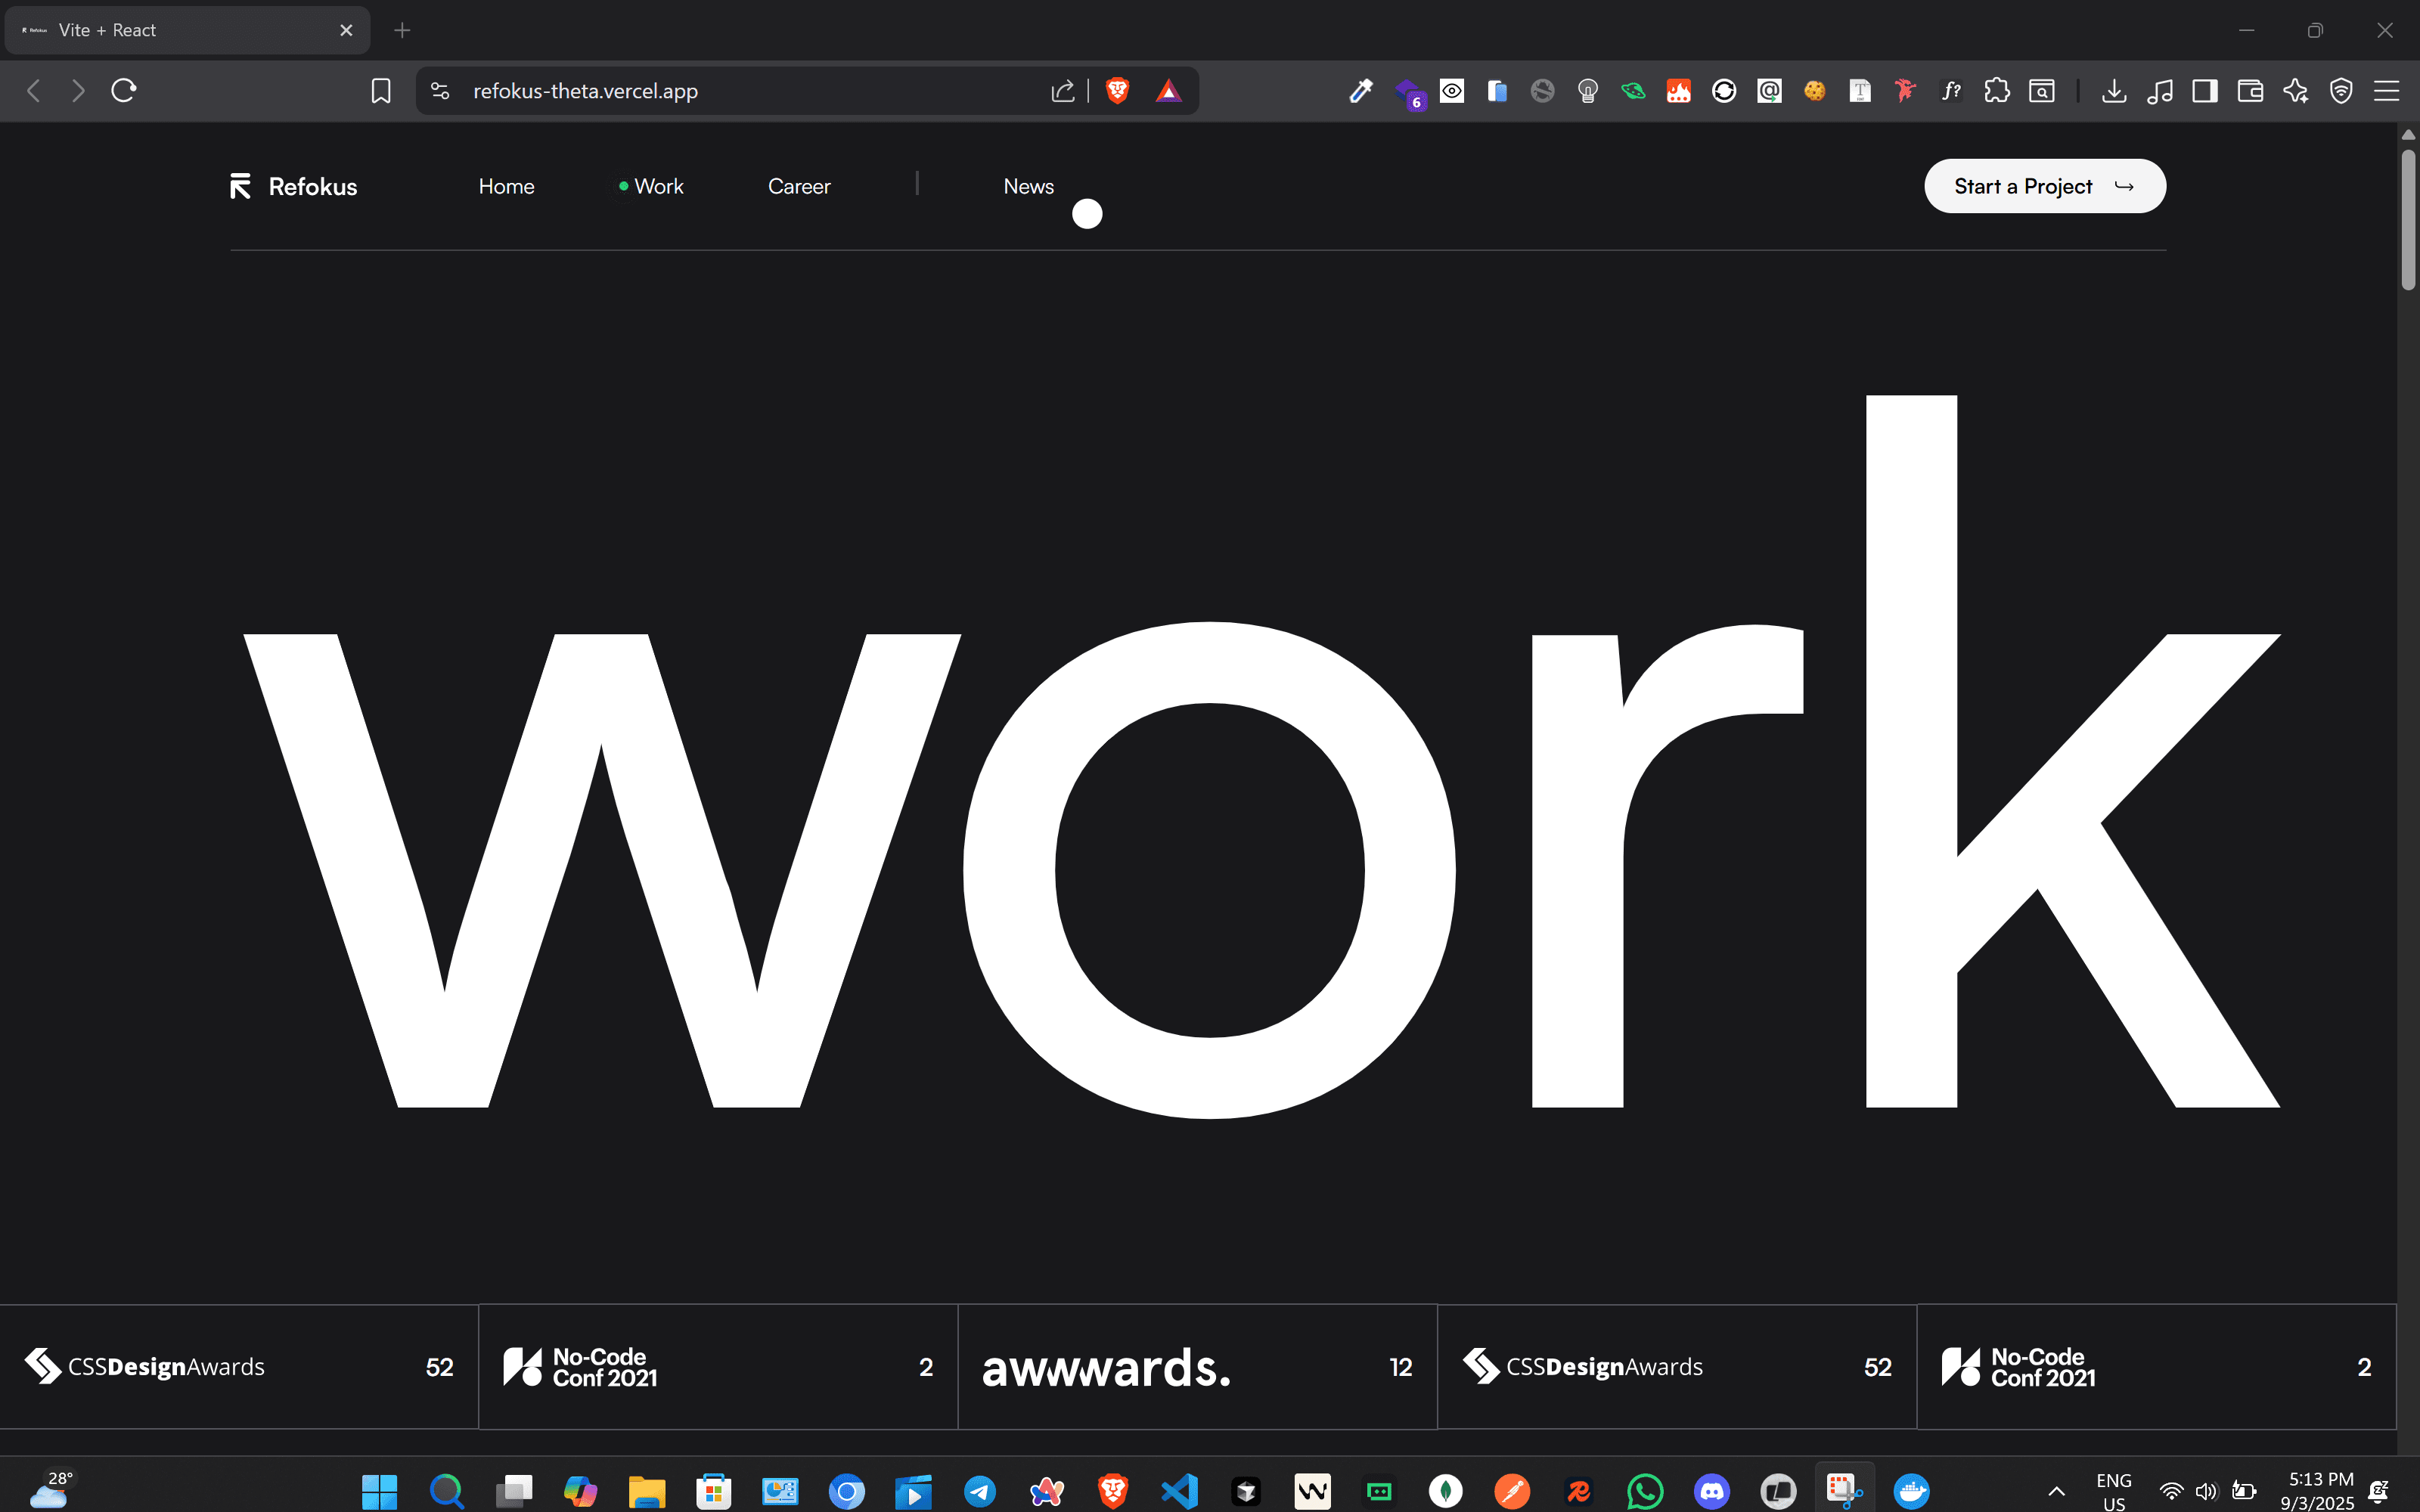Open the Career nav link

(799, 186)
